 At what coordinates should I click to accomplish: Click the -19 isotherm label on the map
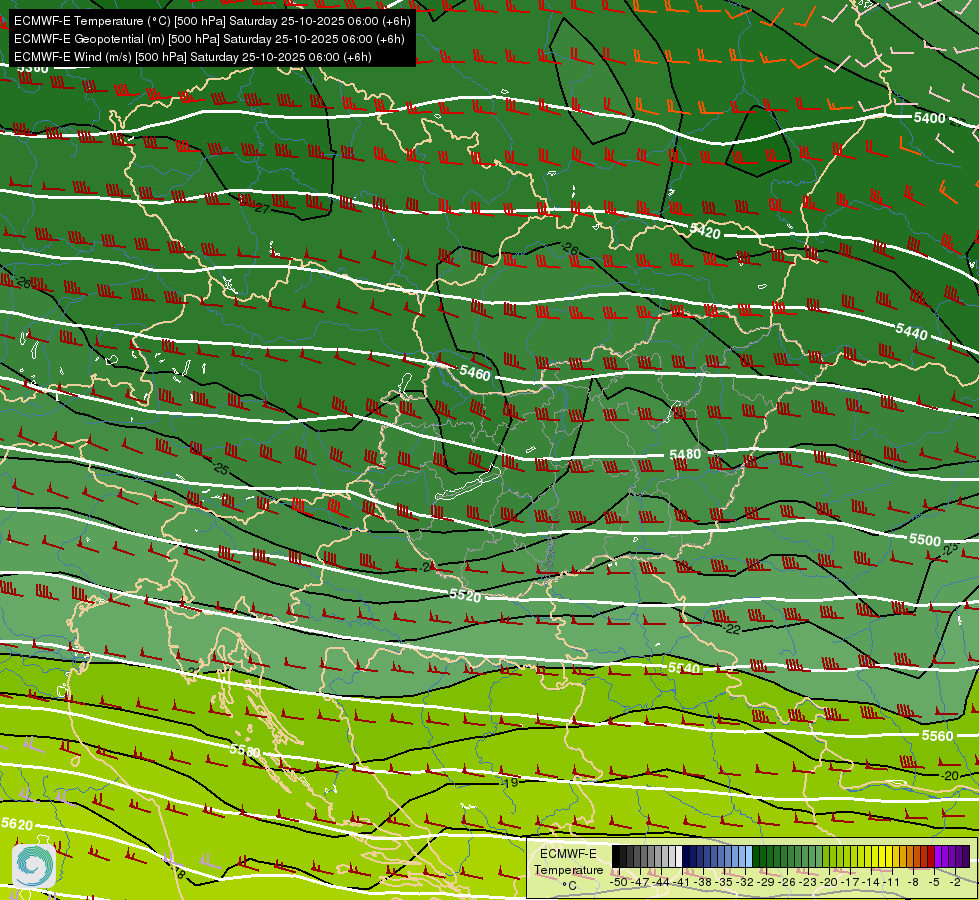tap(509, 782)
